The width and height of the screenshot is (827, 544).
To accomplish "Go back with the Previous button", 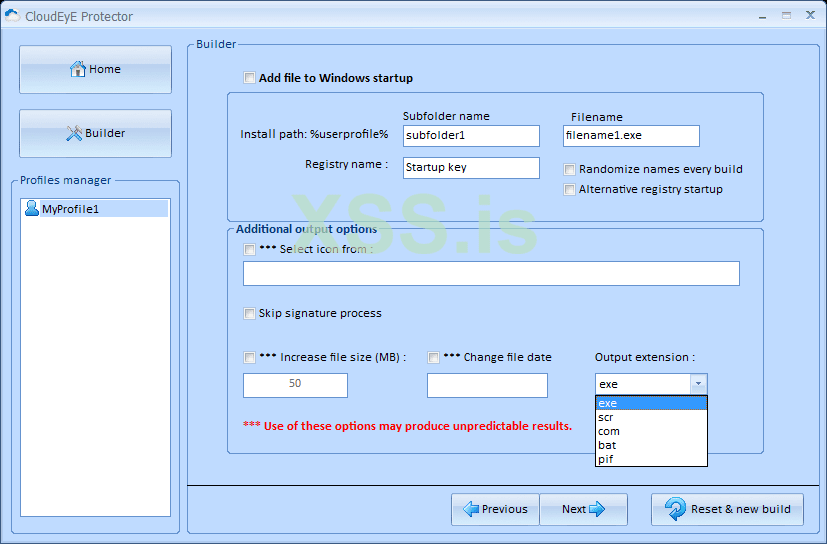I will pyautogui.click(x=495, y=509).
